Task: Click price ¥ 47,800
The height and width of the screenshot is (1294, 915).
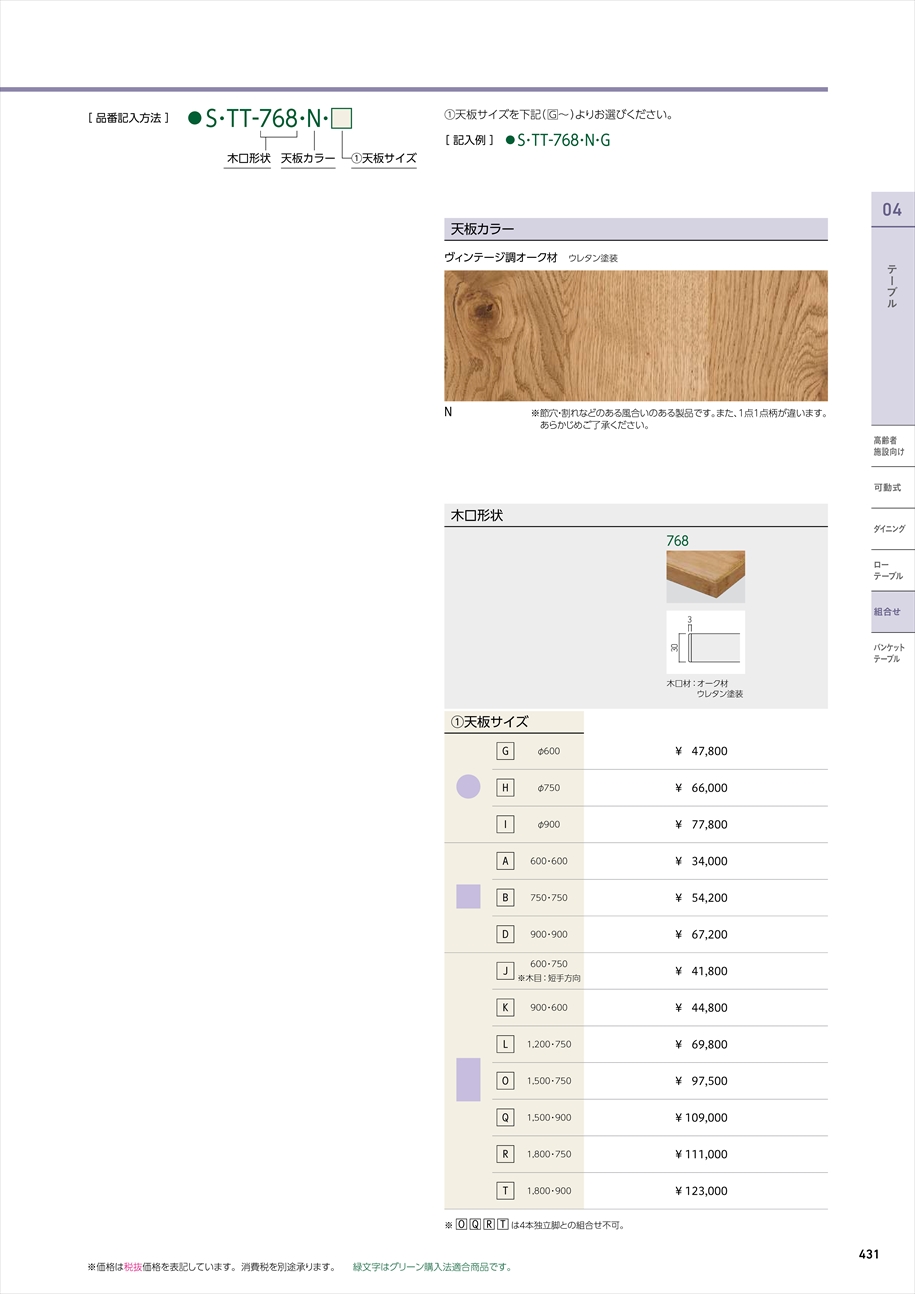Action: point(701,751)
